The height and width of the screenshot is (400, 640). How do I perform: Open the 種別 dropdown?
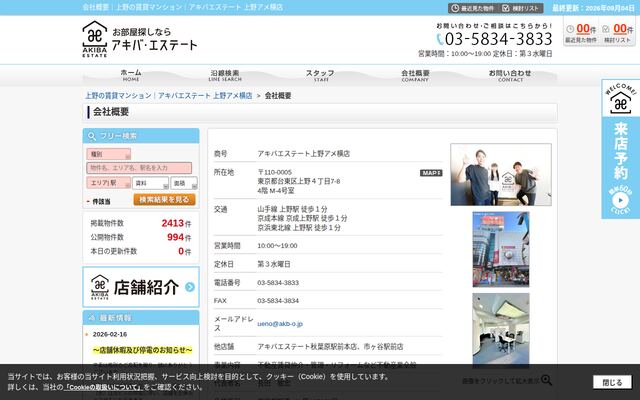(x=109, y=154)
